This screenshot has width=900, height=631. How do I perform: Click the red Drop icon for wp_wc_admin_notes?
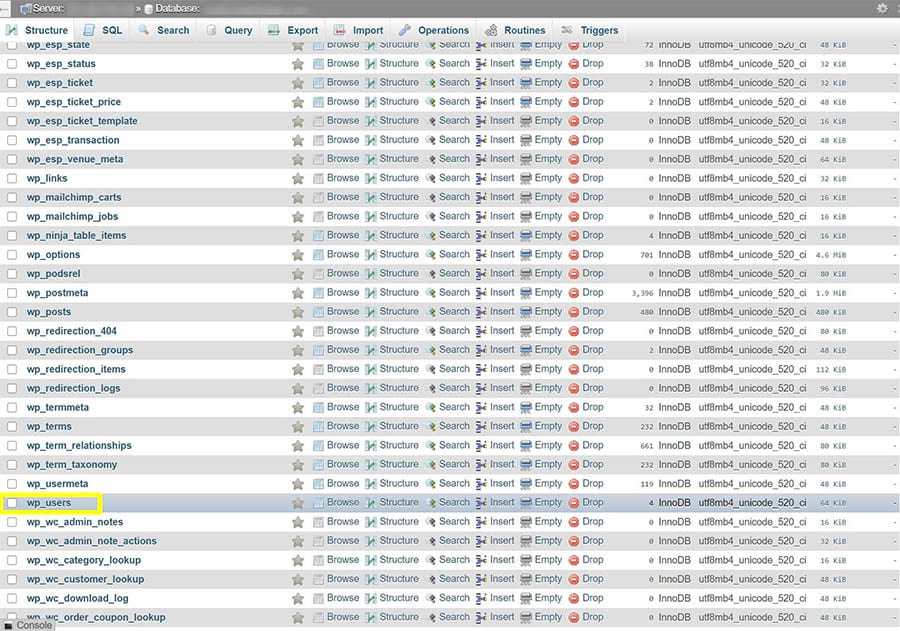573,522
